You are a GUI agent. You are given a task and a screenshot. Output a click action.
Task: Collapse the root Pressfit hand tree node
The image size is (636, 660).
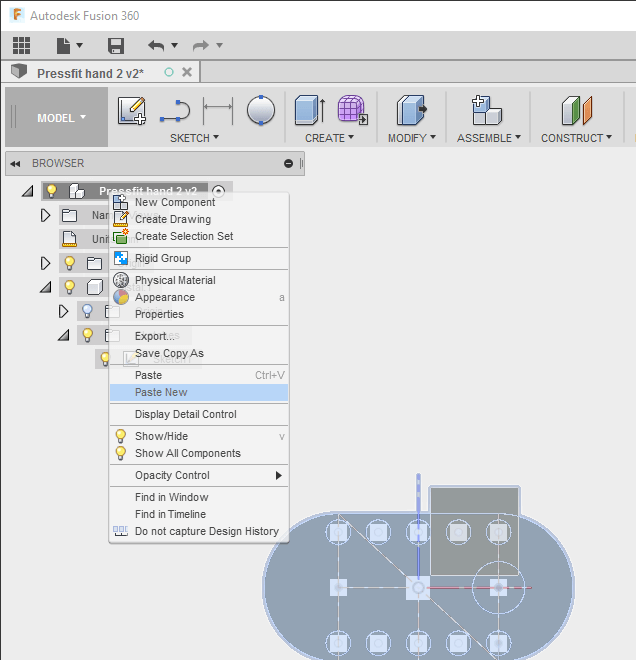(x=28, y=191)
